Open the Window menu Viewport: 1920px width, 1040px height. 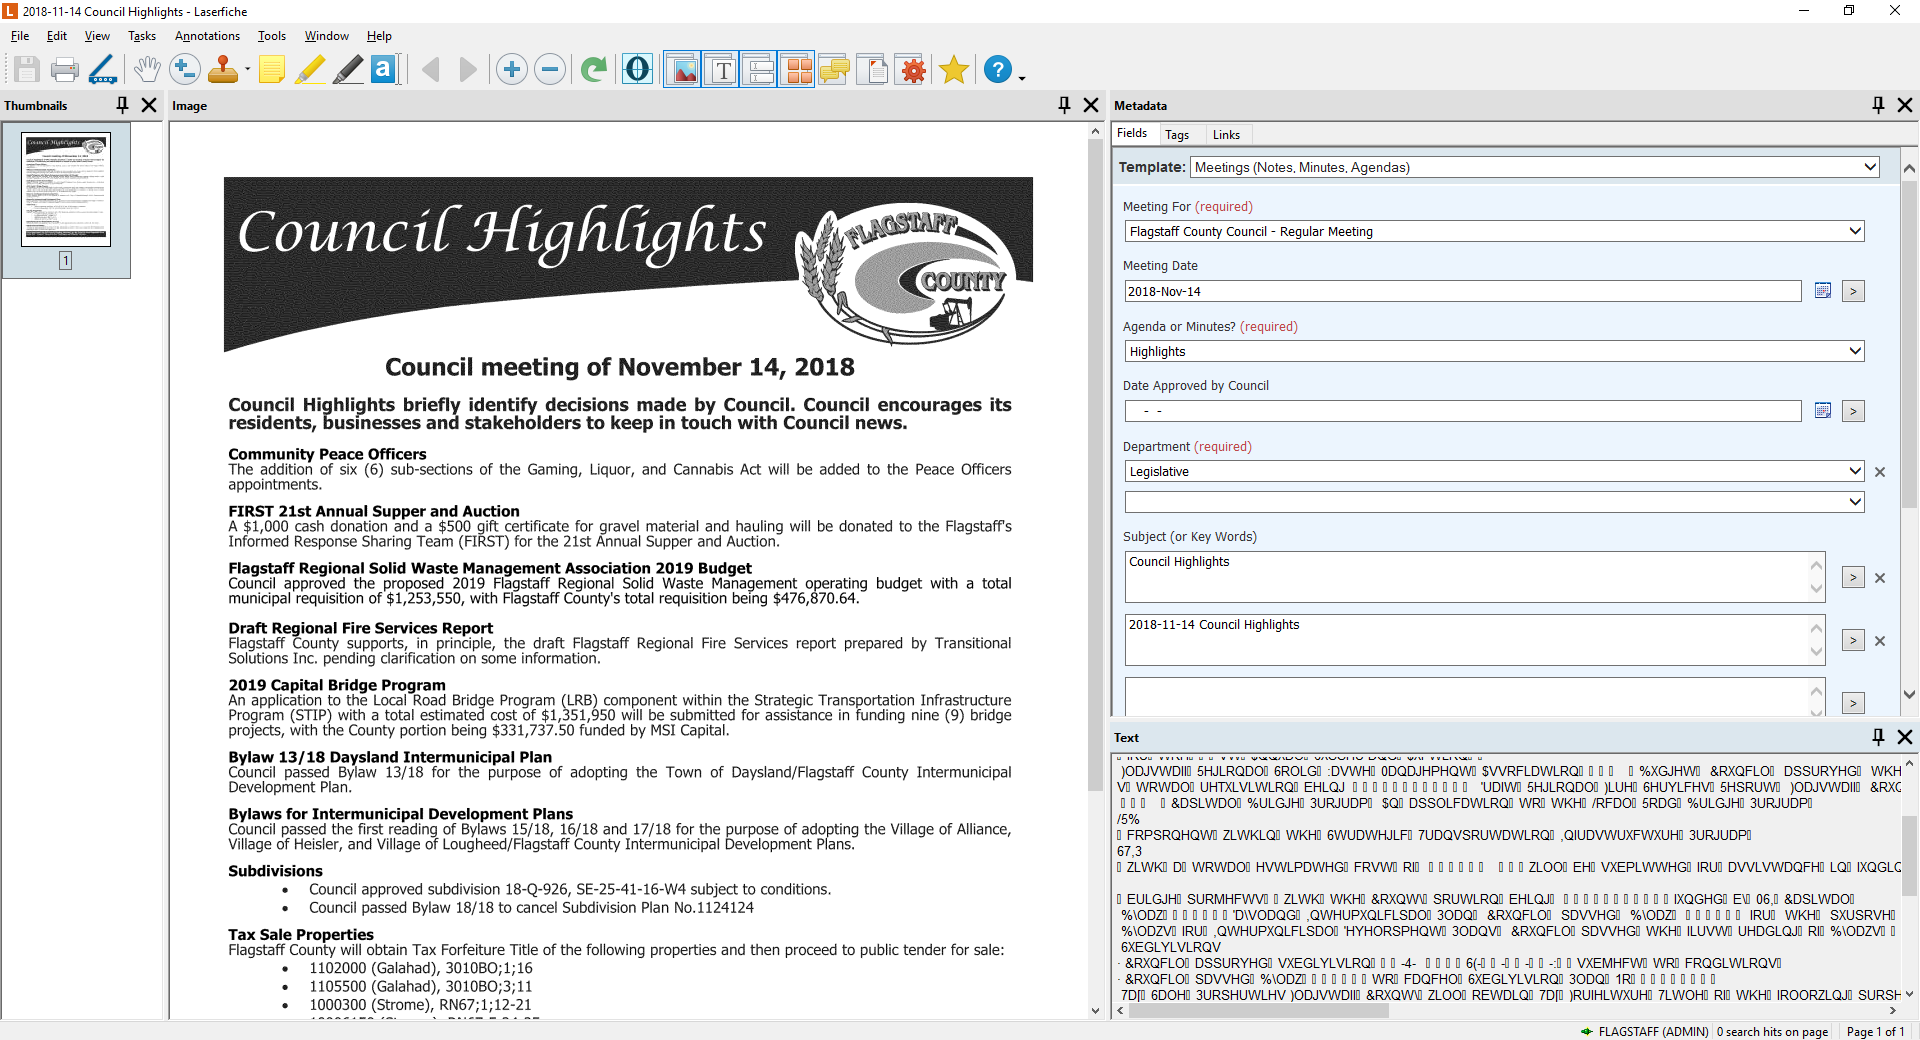click(326, 36)
